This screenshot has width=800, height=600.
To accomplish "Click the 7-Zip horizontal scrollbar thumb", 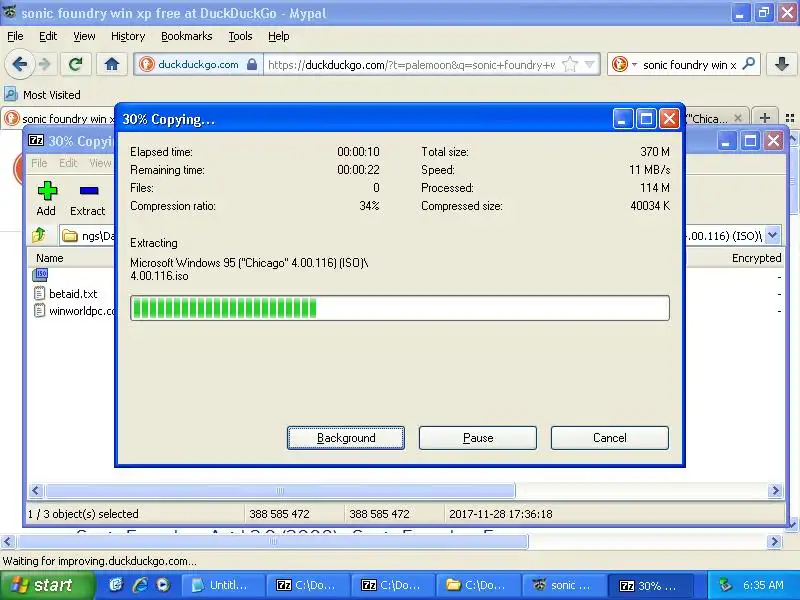I will click(280, 491).
